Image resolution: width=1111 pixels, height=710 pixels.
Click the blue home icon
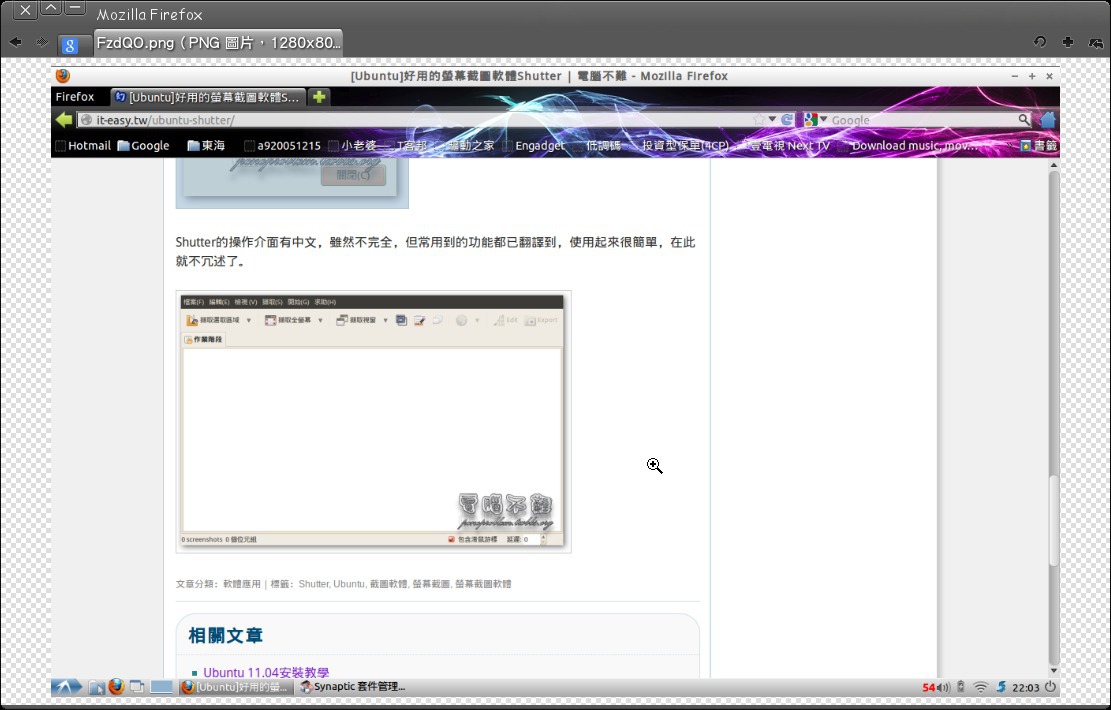(x=1047, y=120)
